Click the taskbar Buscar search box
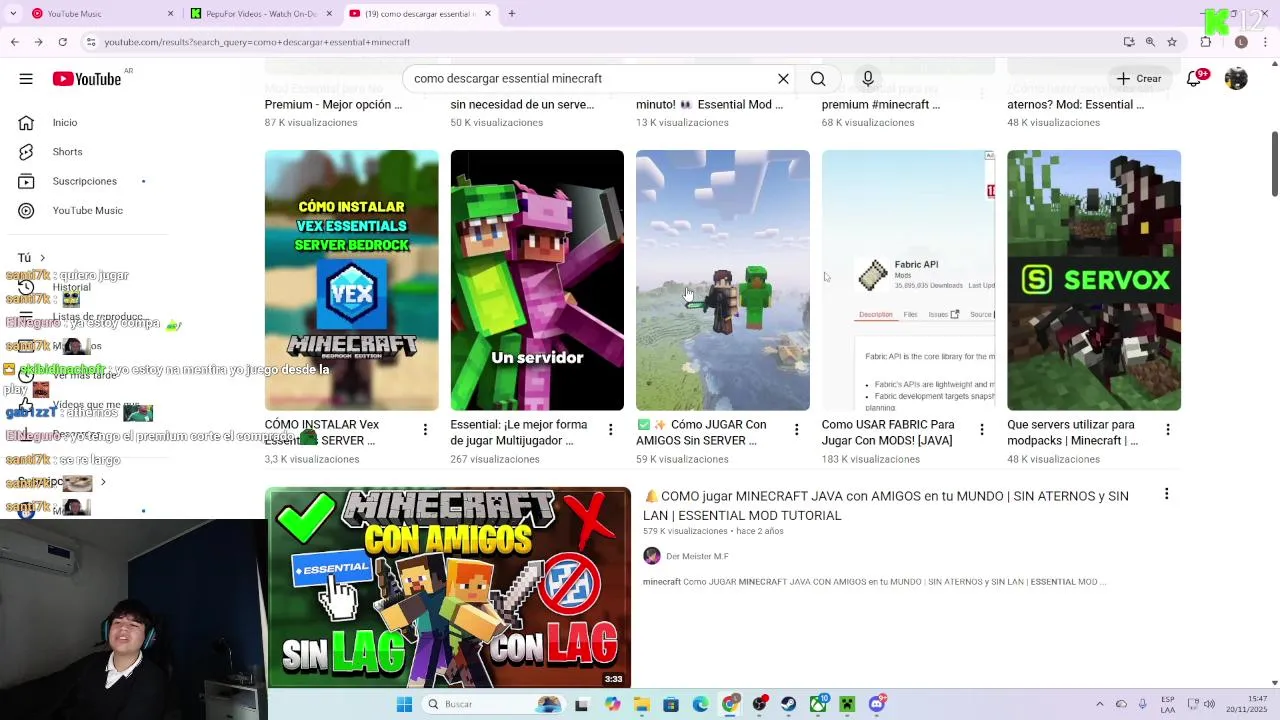The image size is (1280, 720). point(492,704)
